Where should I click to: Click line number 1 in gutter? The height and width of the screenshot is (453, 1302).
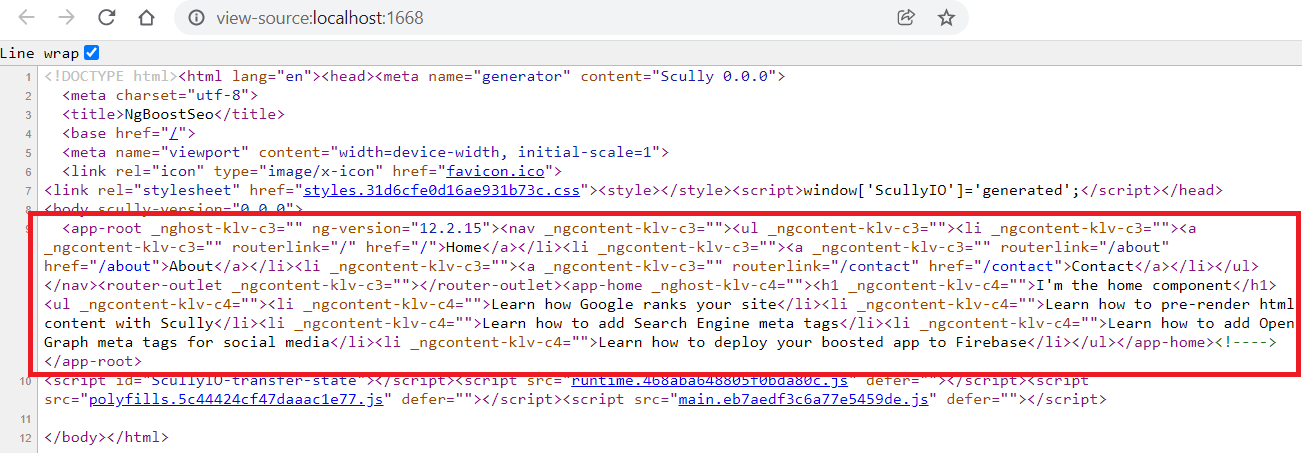pos(29,76)
